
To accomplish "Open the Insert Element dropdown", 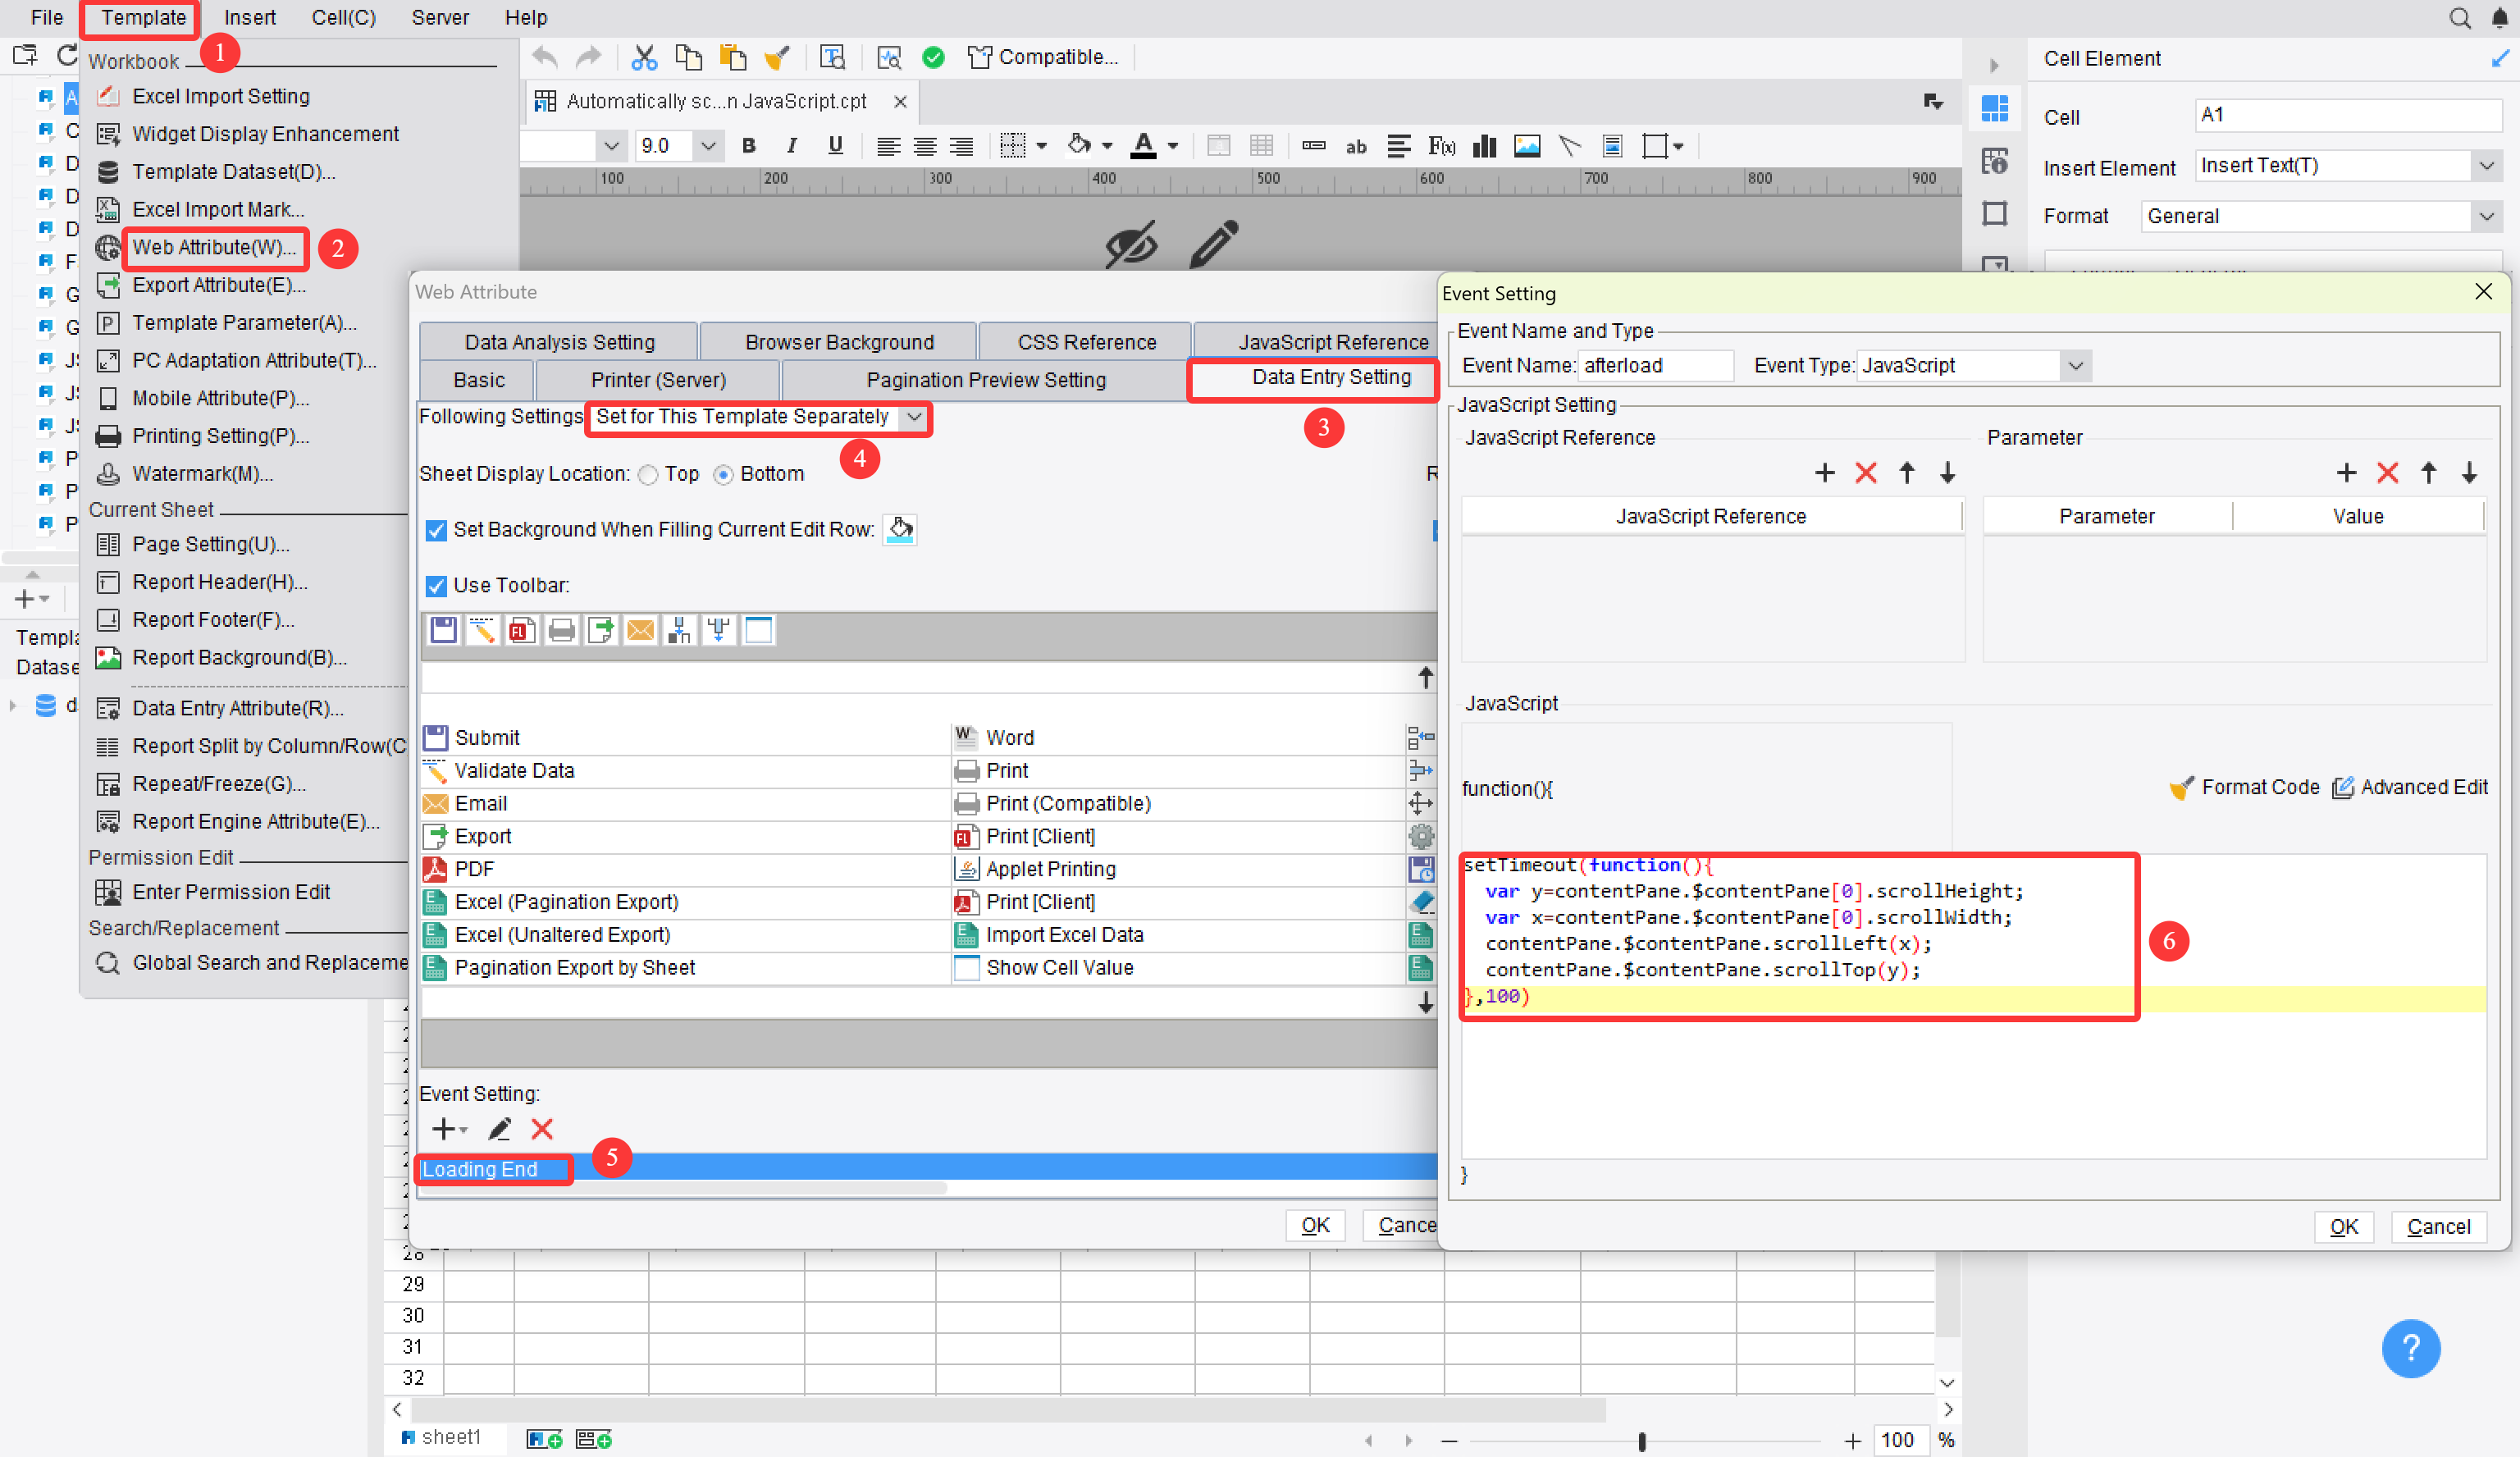I will click(x=2486, y=166).
